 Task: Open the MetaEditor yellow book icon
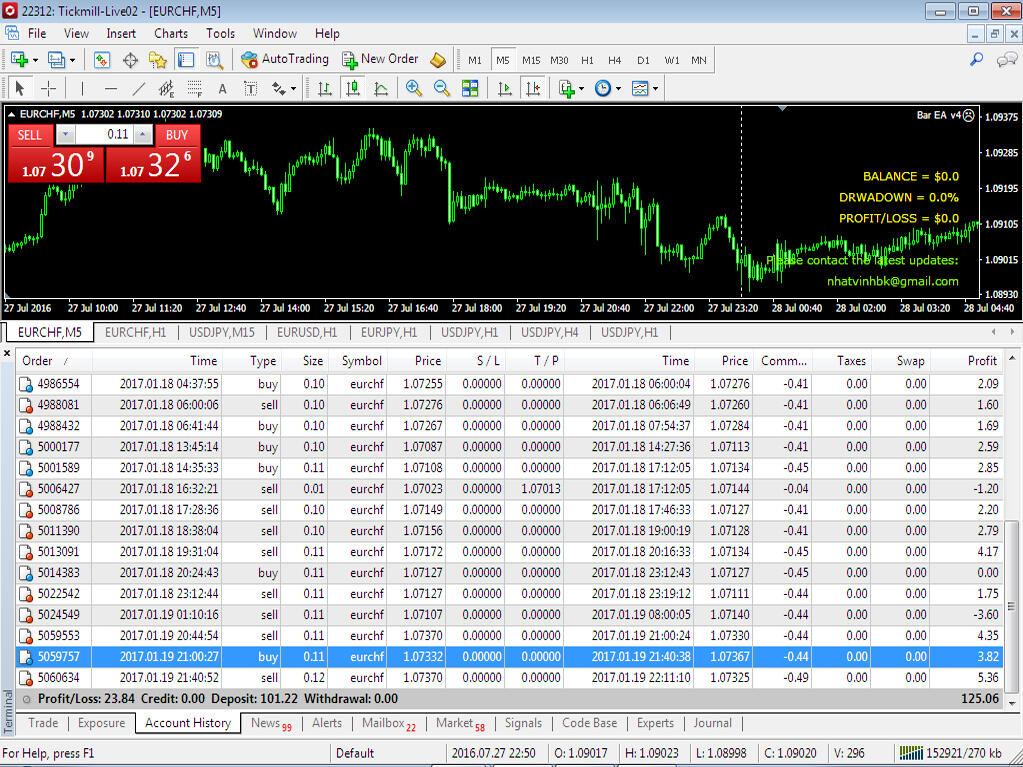438,60
